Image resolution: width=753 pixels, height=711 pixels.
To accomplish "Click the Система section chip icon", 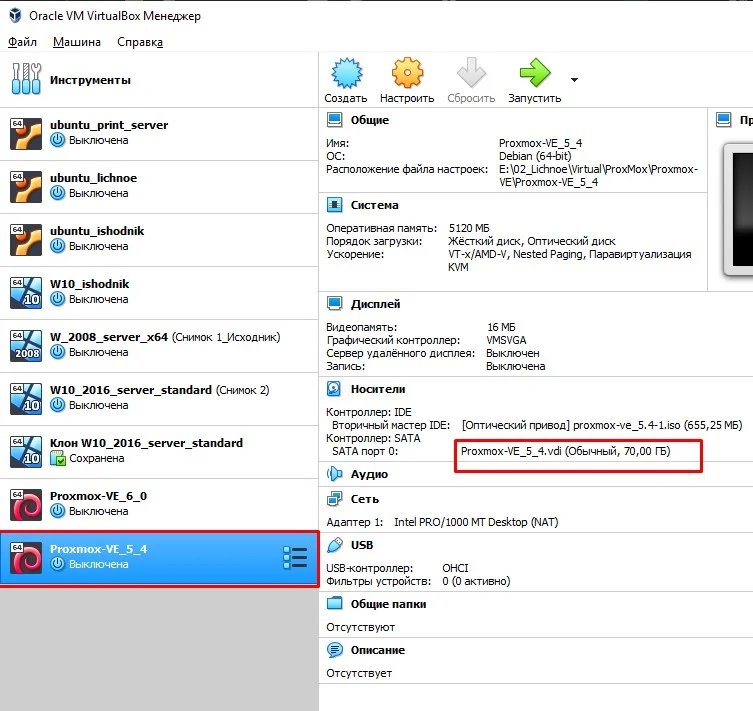I will (335, 205).
